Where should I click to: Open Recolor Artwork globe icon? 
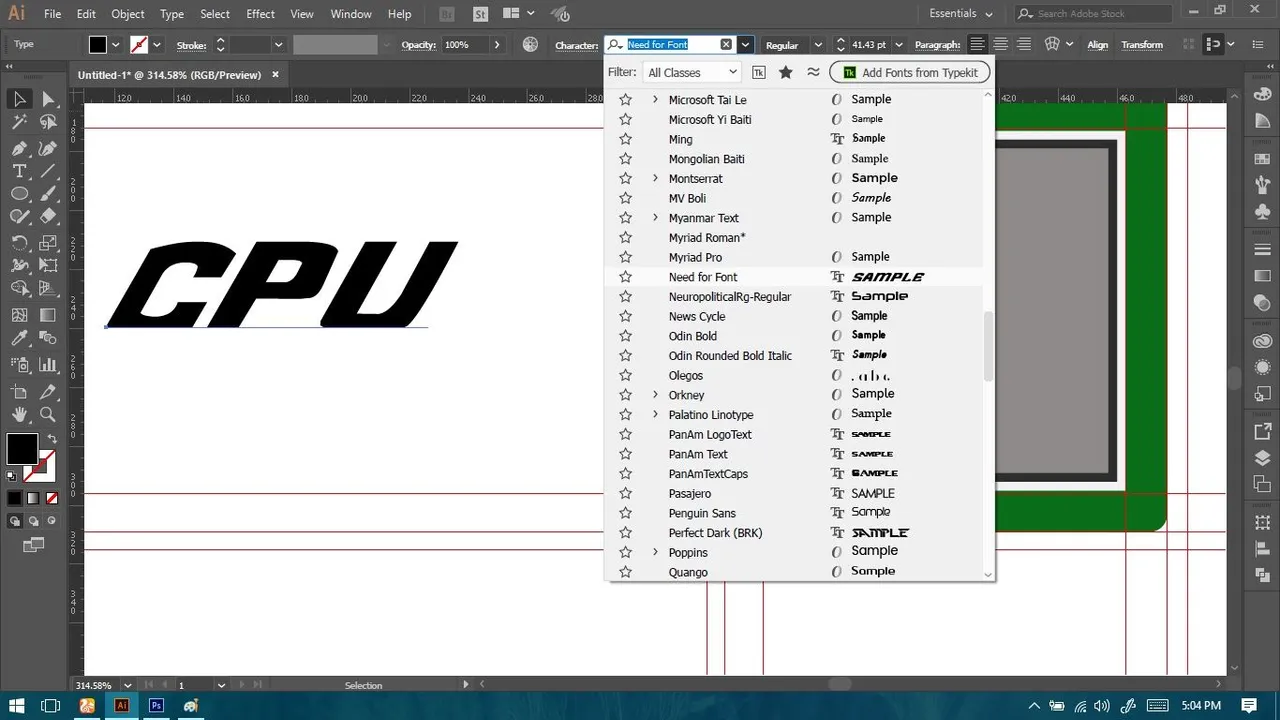531,45
